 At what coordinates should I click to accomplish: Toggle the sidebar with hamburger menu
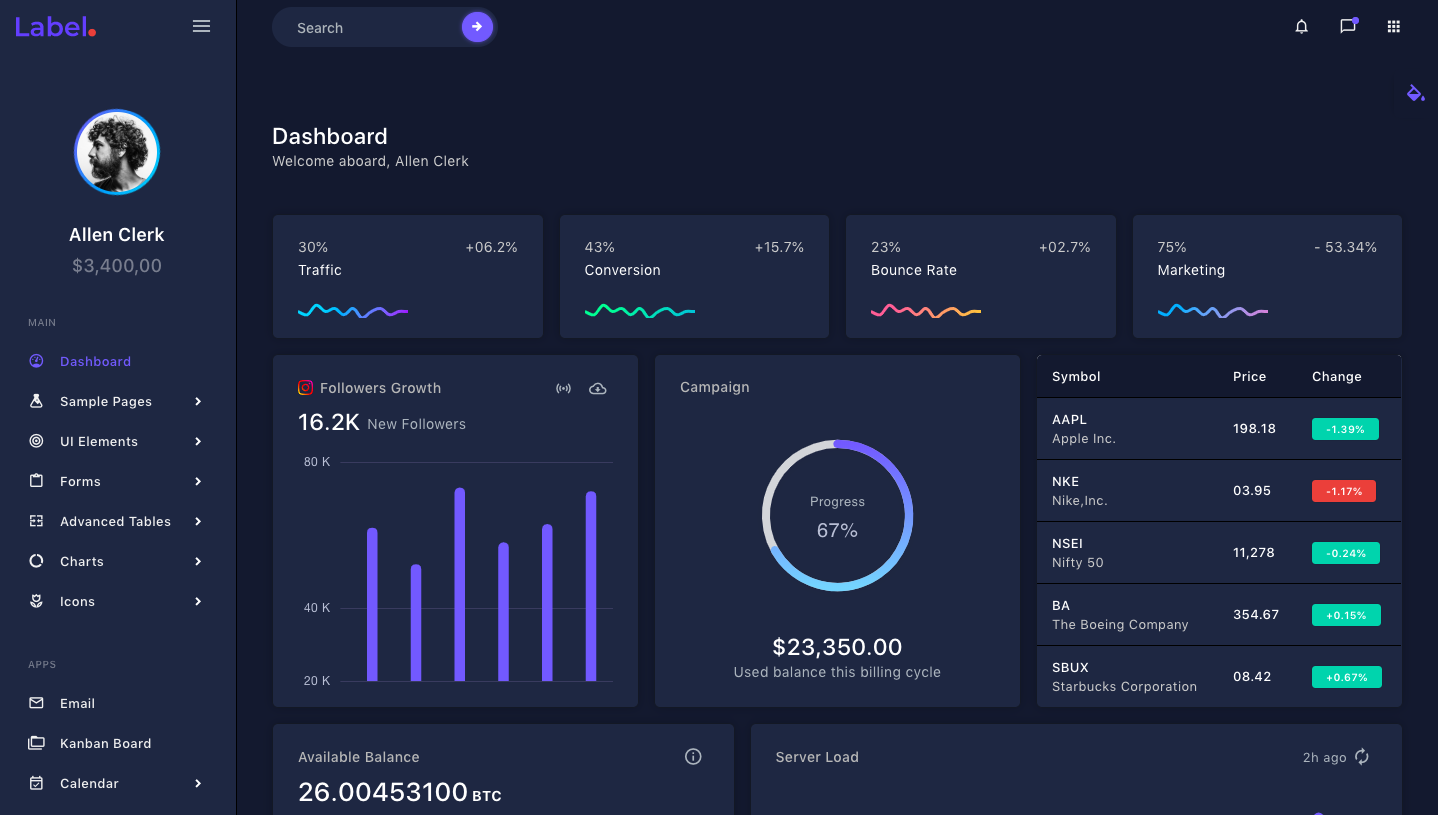click(201, 27)
